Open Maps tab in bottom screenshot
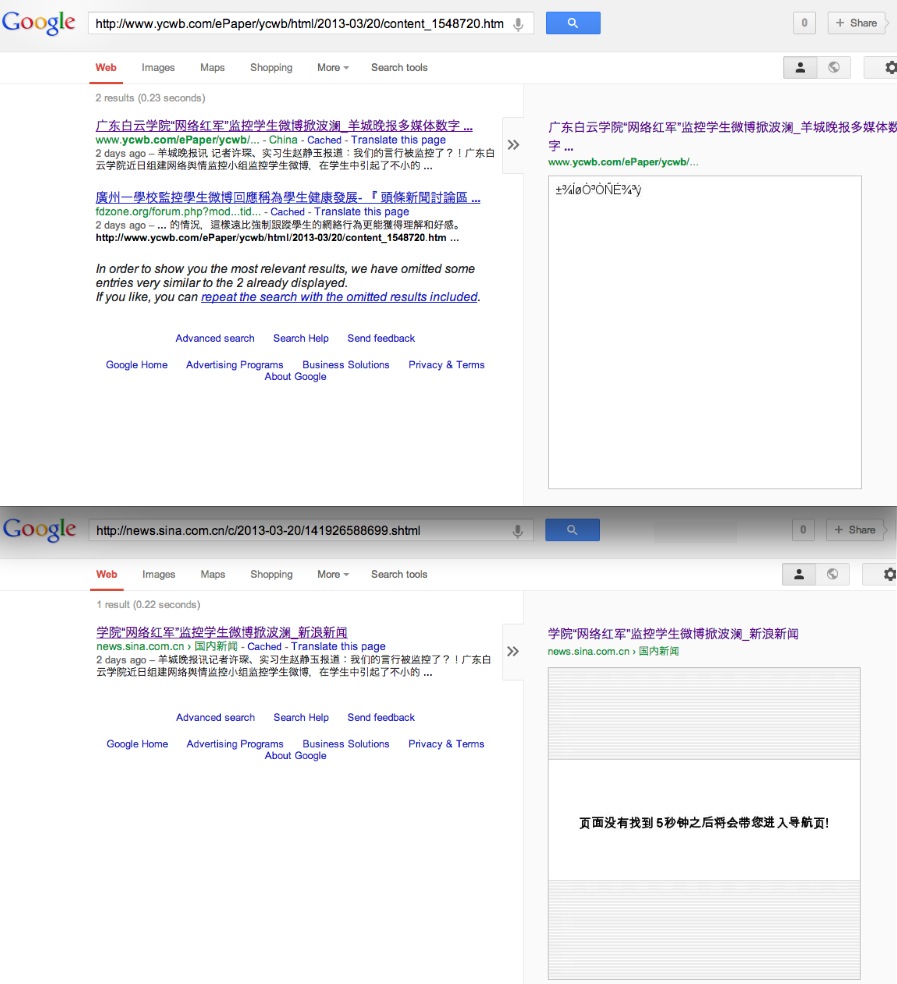897x984 pixels. [x=213, y=574]
